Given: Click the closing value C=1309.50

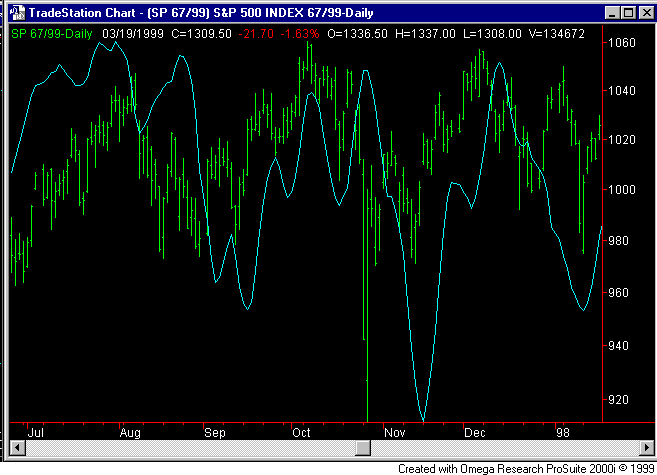Looking at the screenshot, I should [201, 34].
